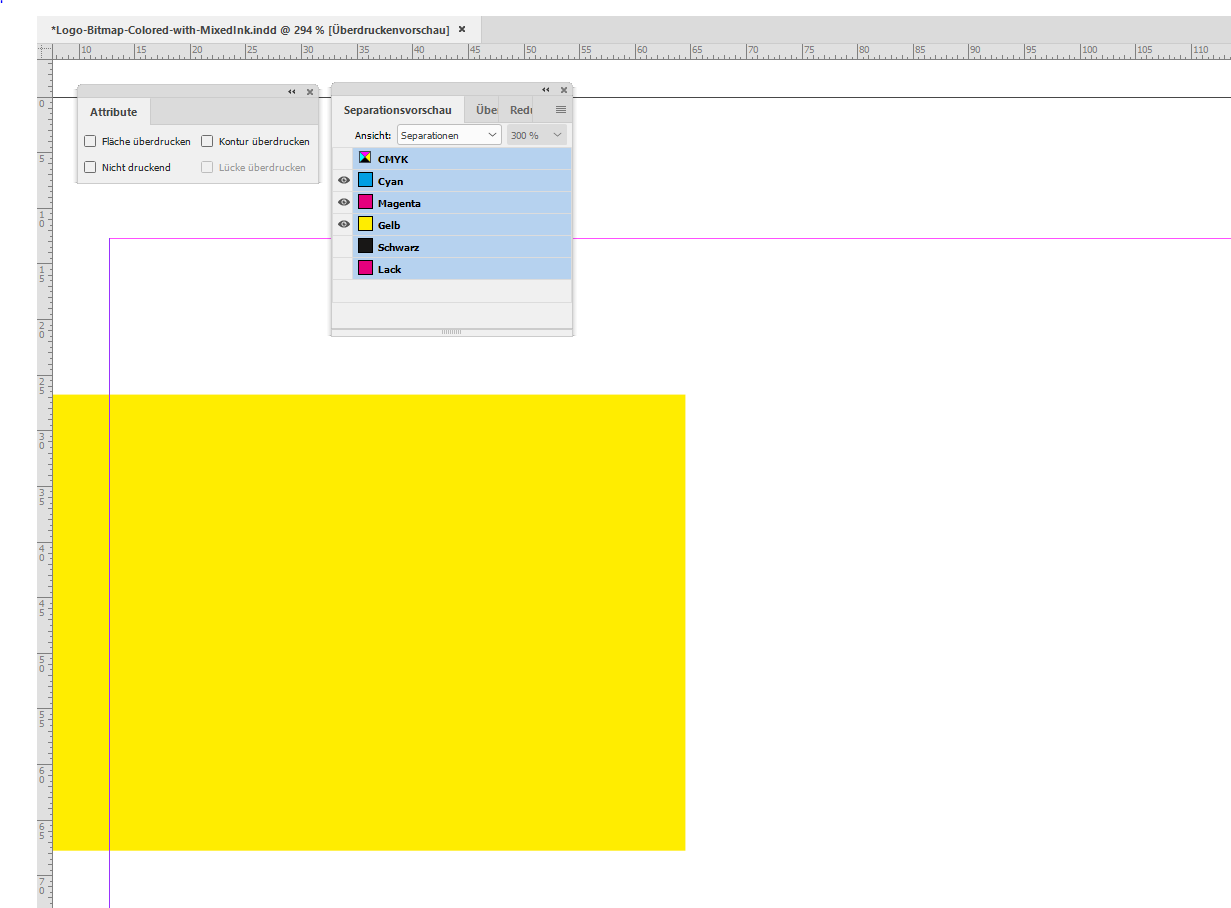Image resolution: width=1231 pixels, height=908 pixels.
Task: Select the CMYK row label
Action: point(393,160)
